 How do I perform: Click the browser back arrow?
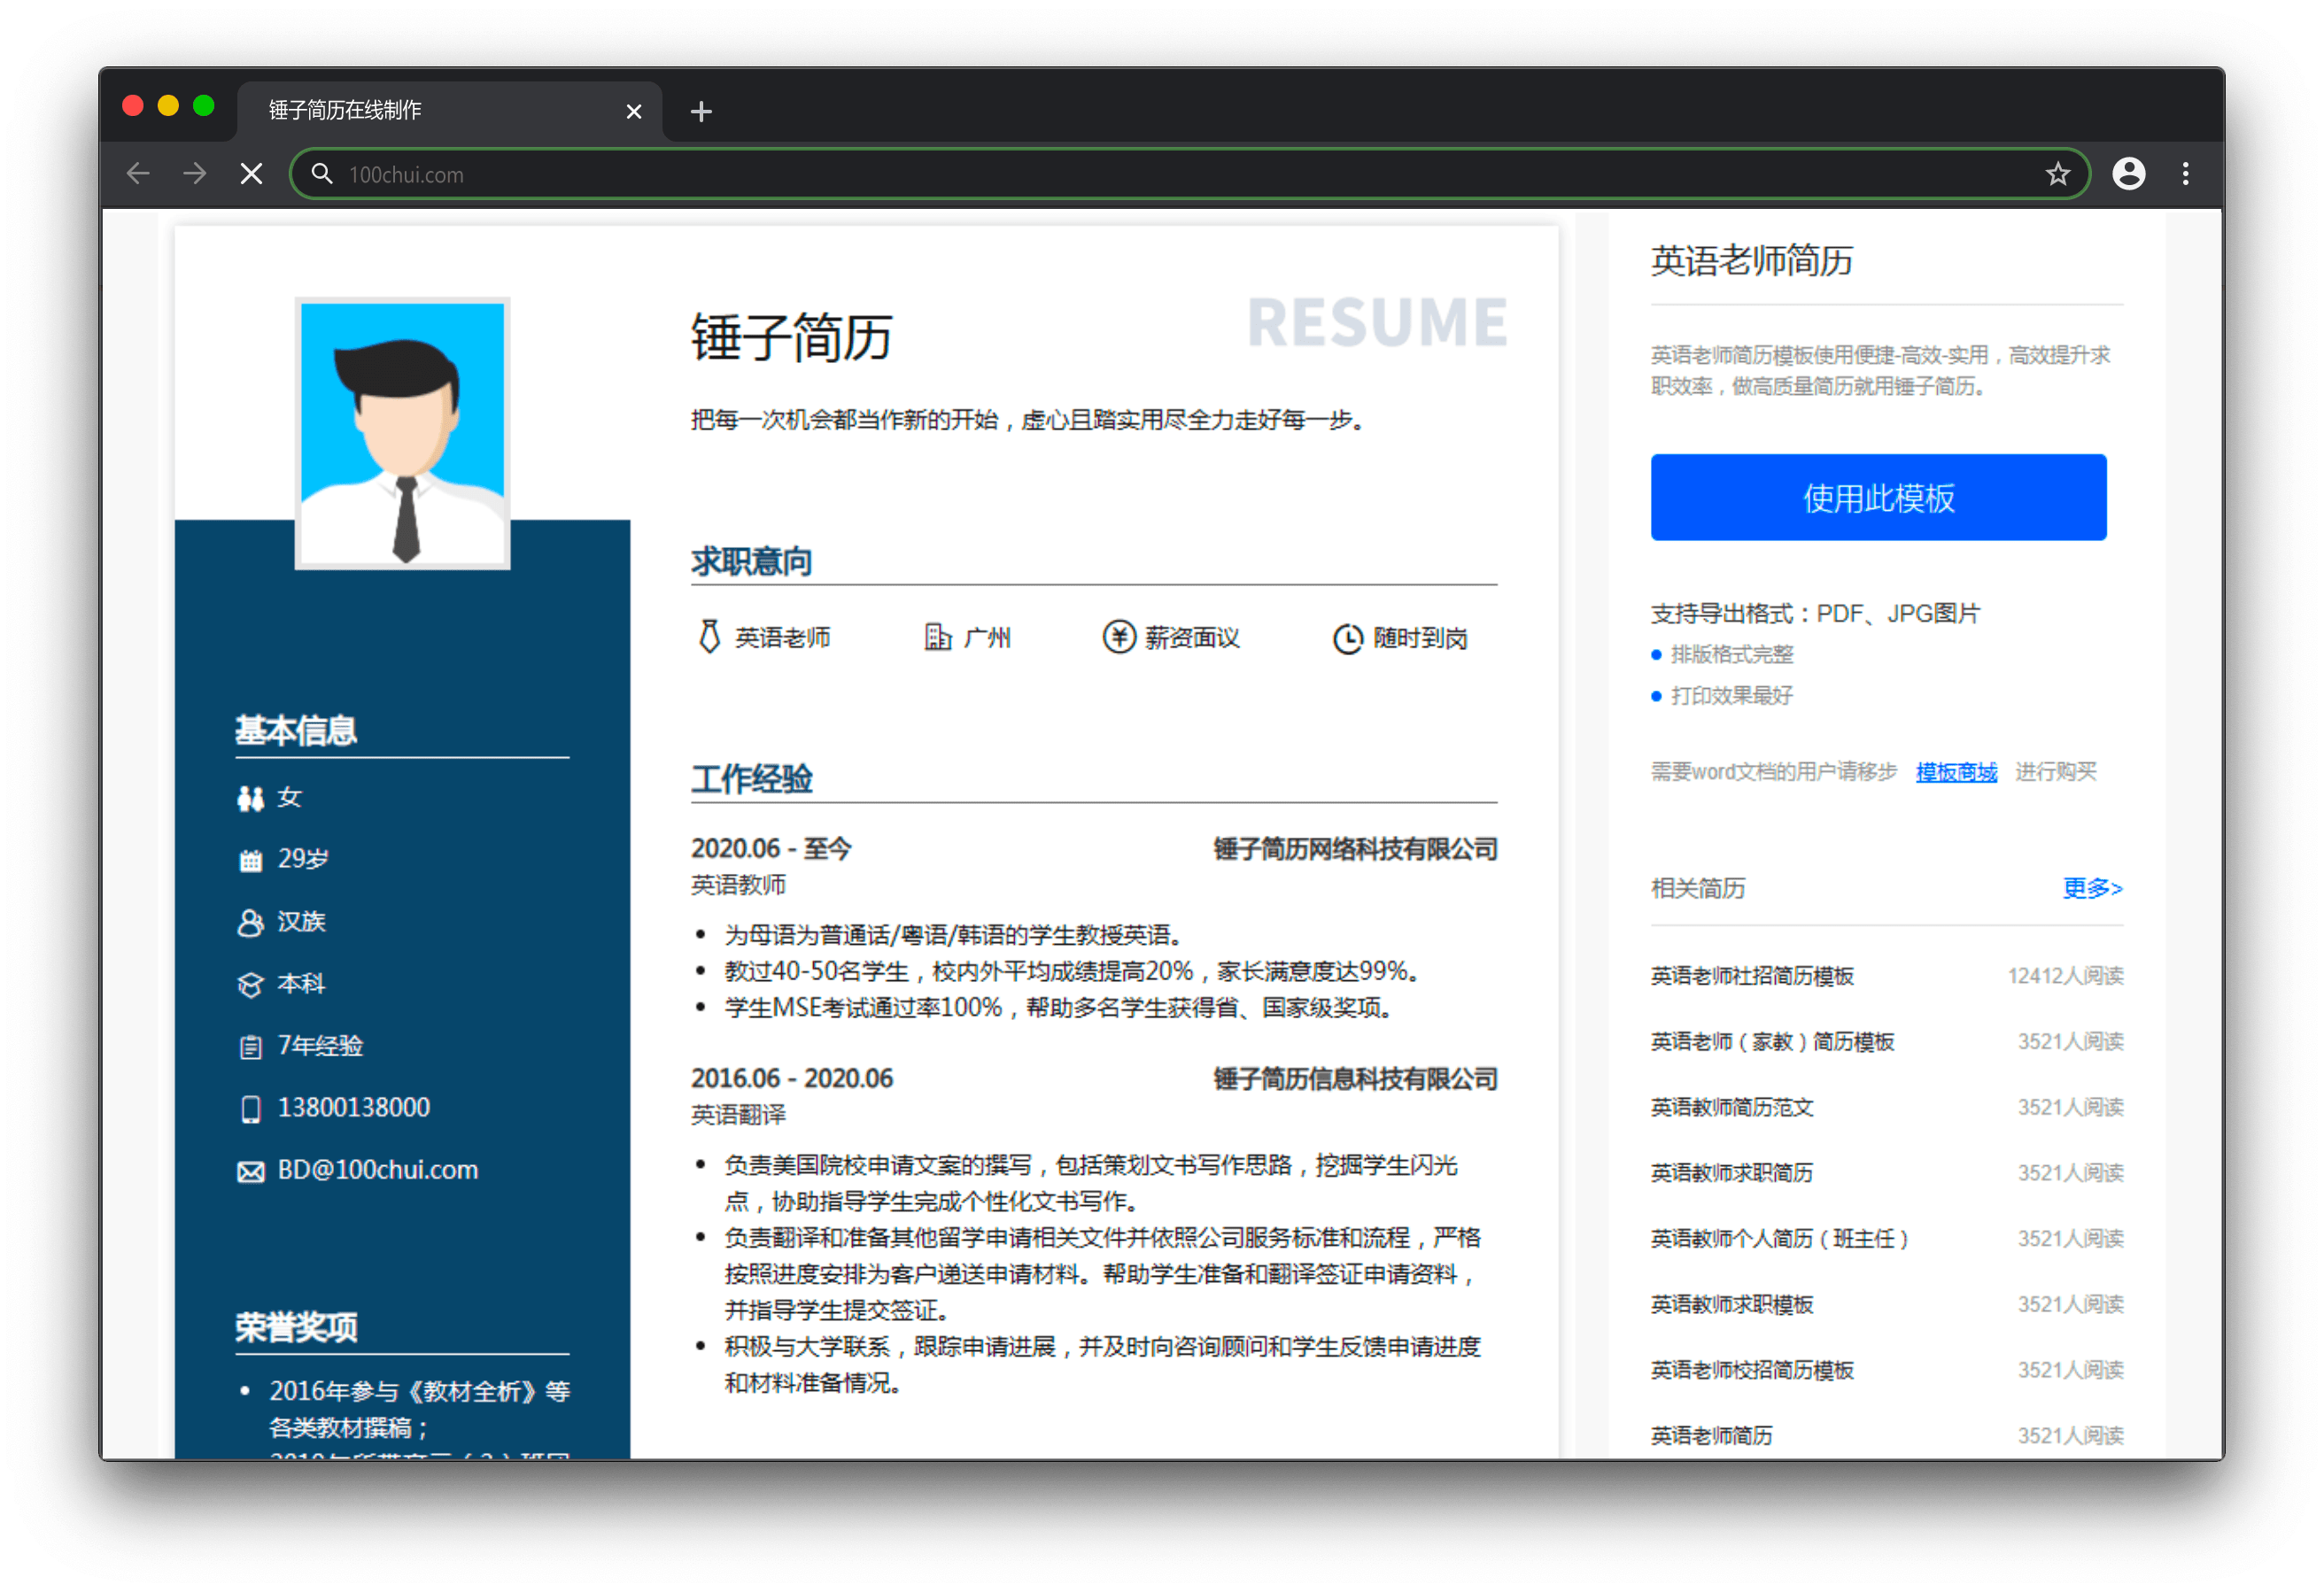tap(138, 174)
